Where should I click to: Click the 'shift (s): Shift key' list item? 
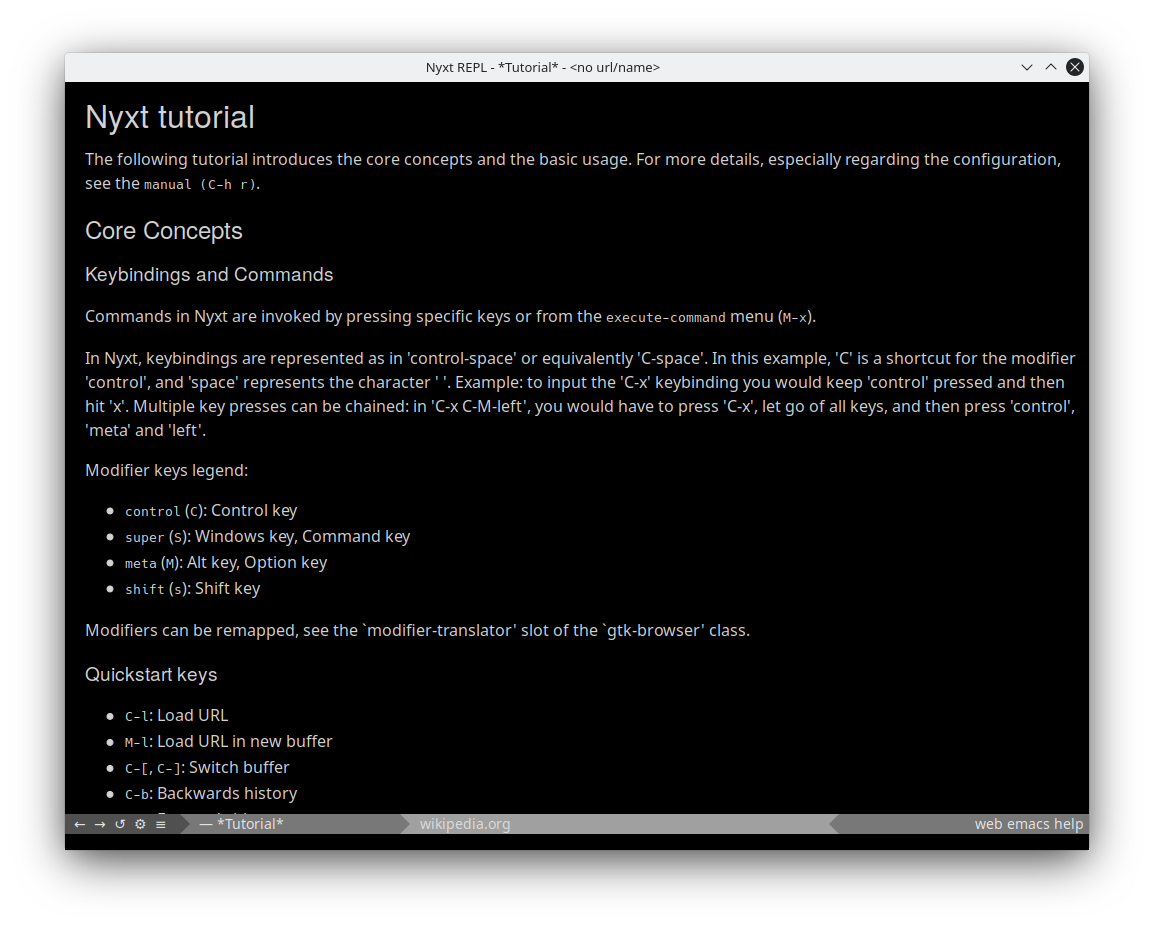tap(193, 589)
